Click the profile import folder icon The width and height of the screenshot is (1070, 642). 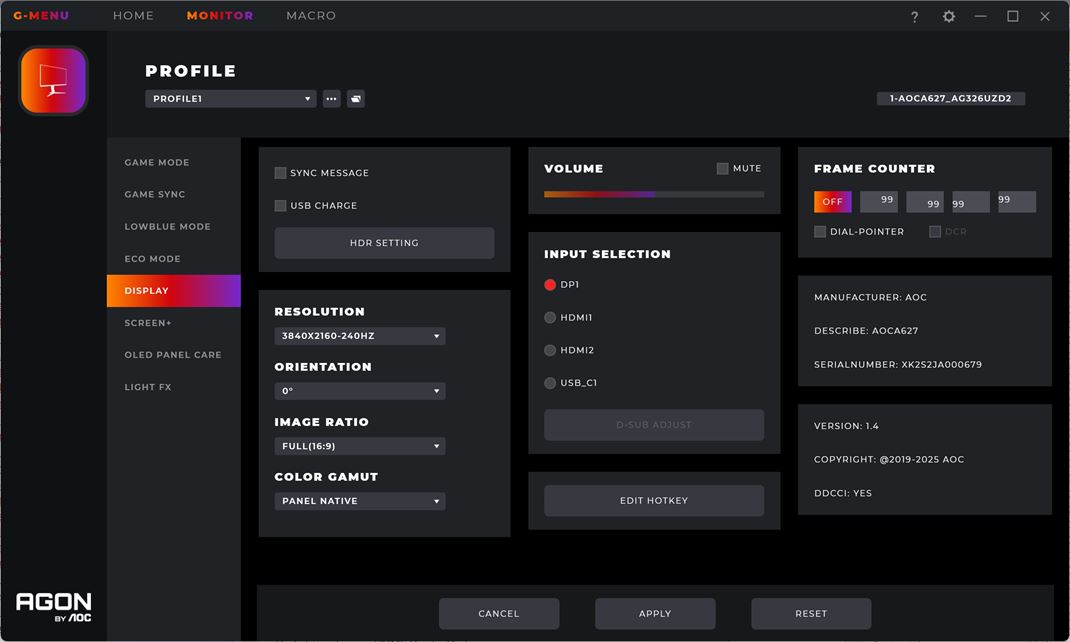tap(356, 99)
